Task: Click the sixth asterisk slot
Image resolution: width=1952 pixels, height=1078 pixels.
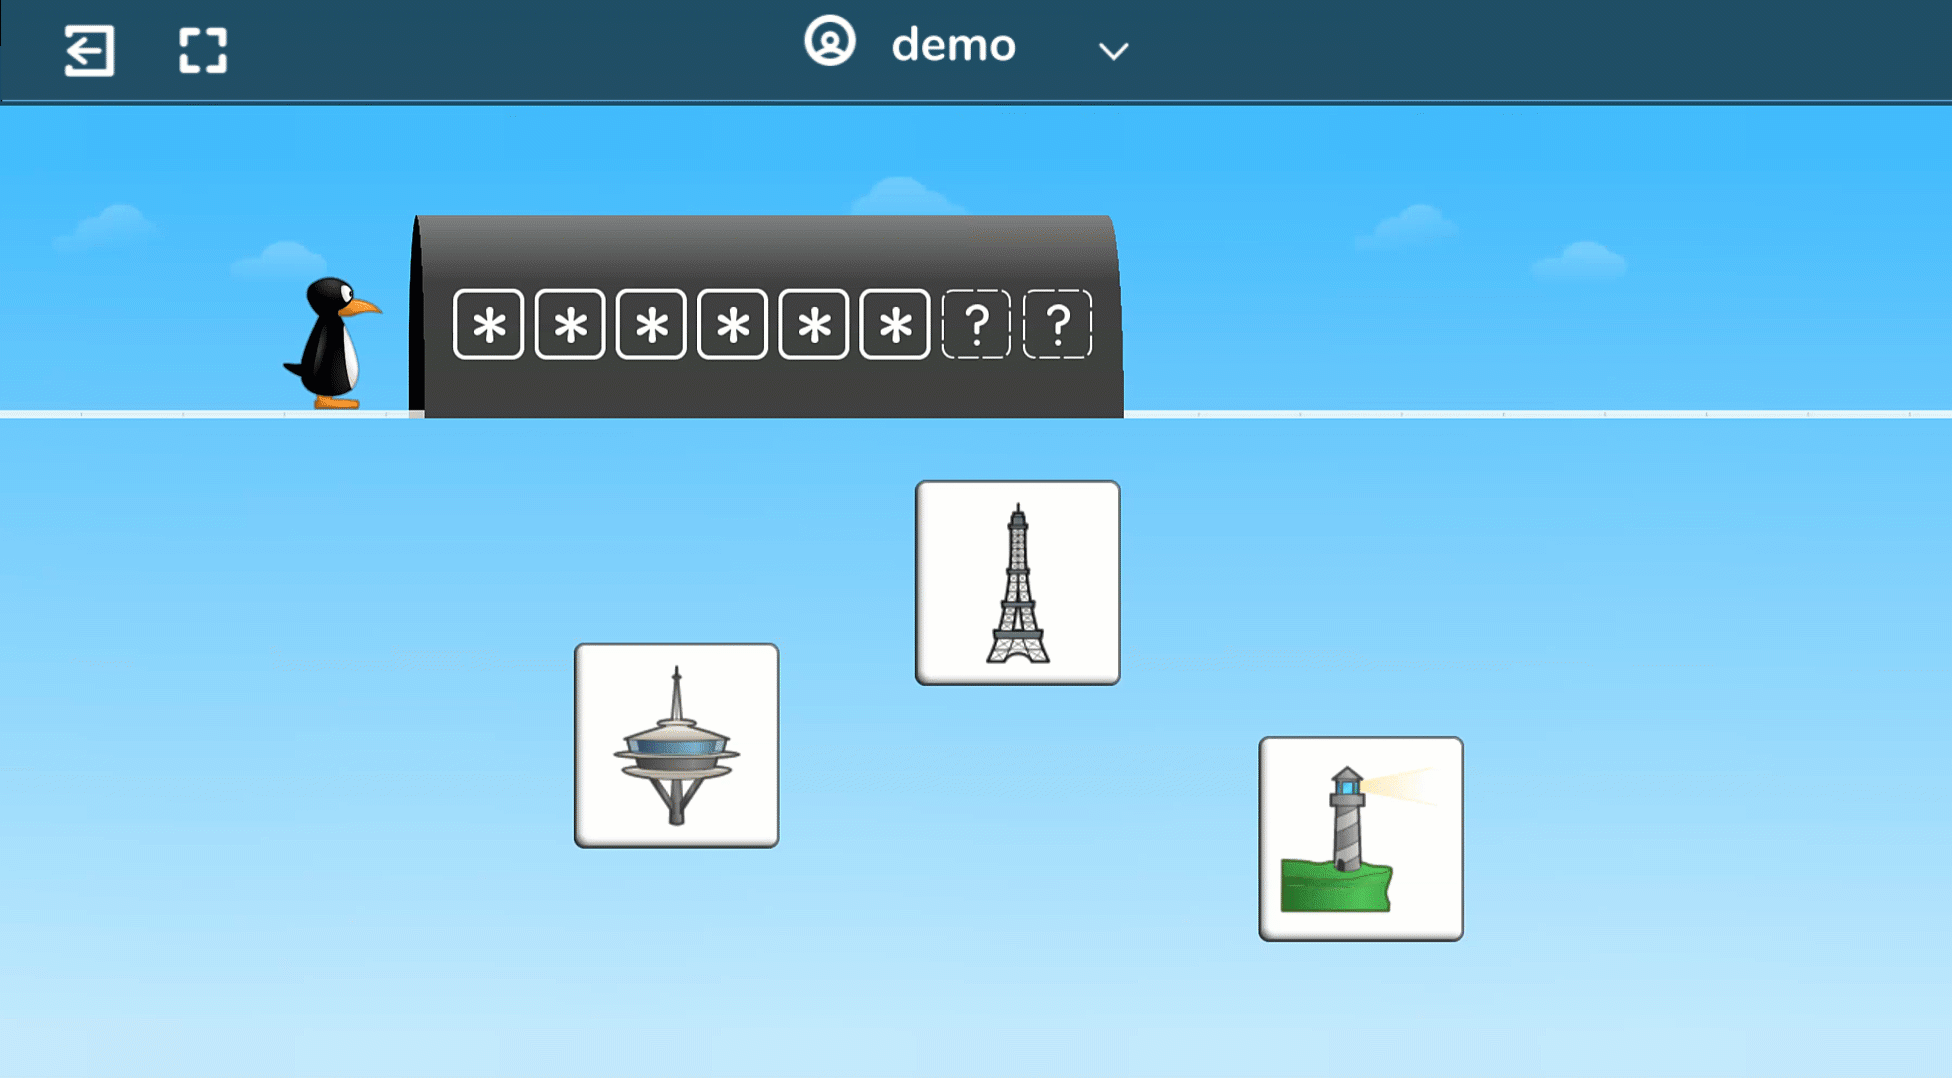Action: click(895, 325)
